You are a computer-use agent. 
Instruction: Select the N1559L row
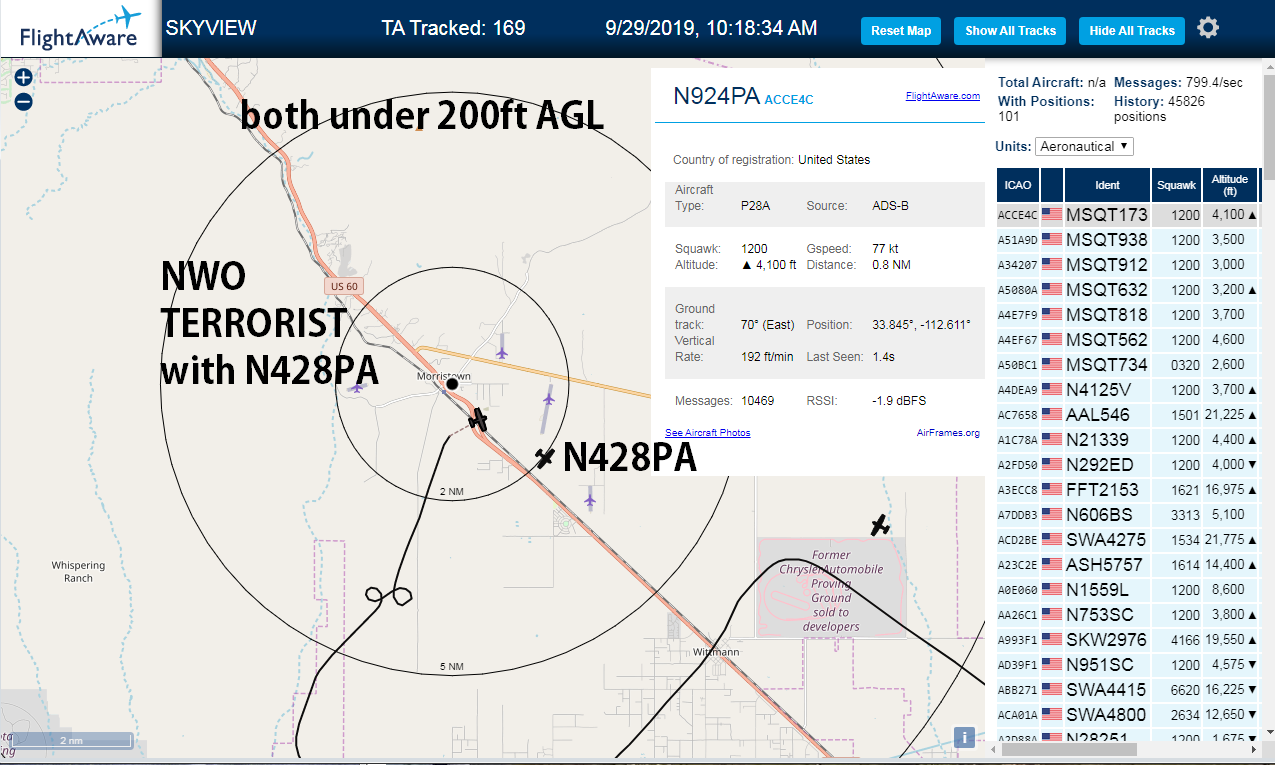[x=1128, y=589]
